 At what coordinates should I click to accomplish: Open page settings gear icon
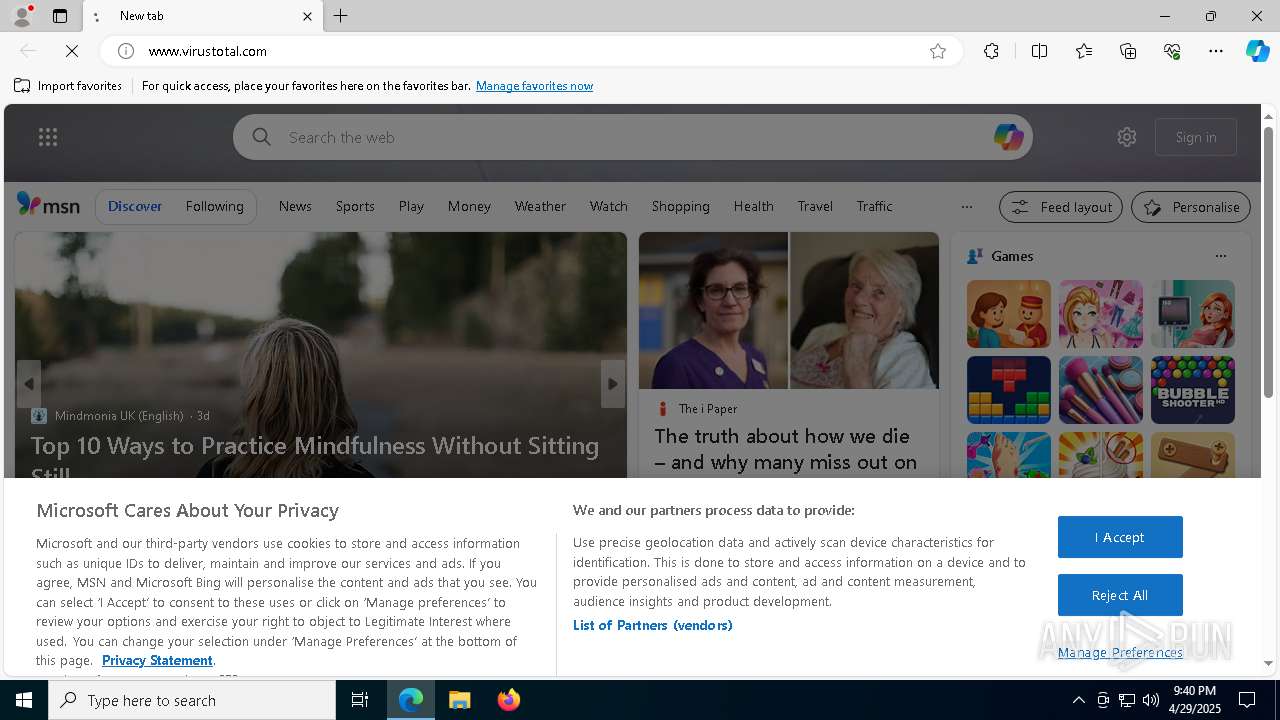pos(1127,137)
